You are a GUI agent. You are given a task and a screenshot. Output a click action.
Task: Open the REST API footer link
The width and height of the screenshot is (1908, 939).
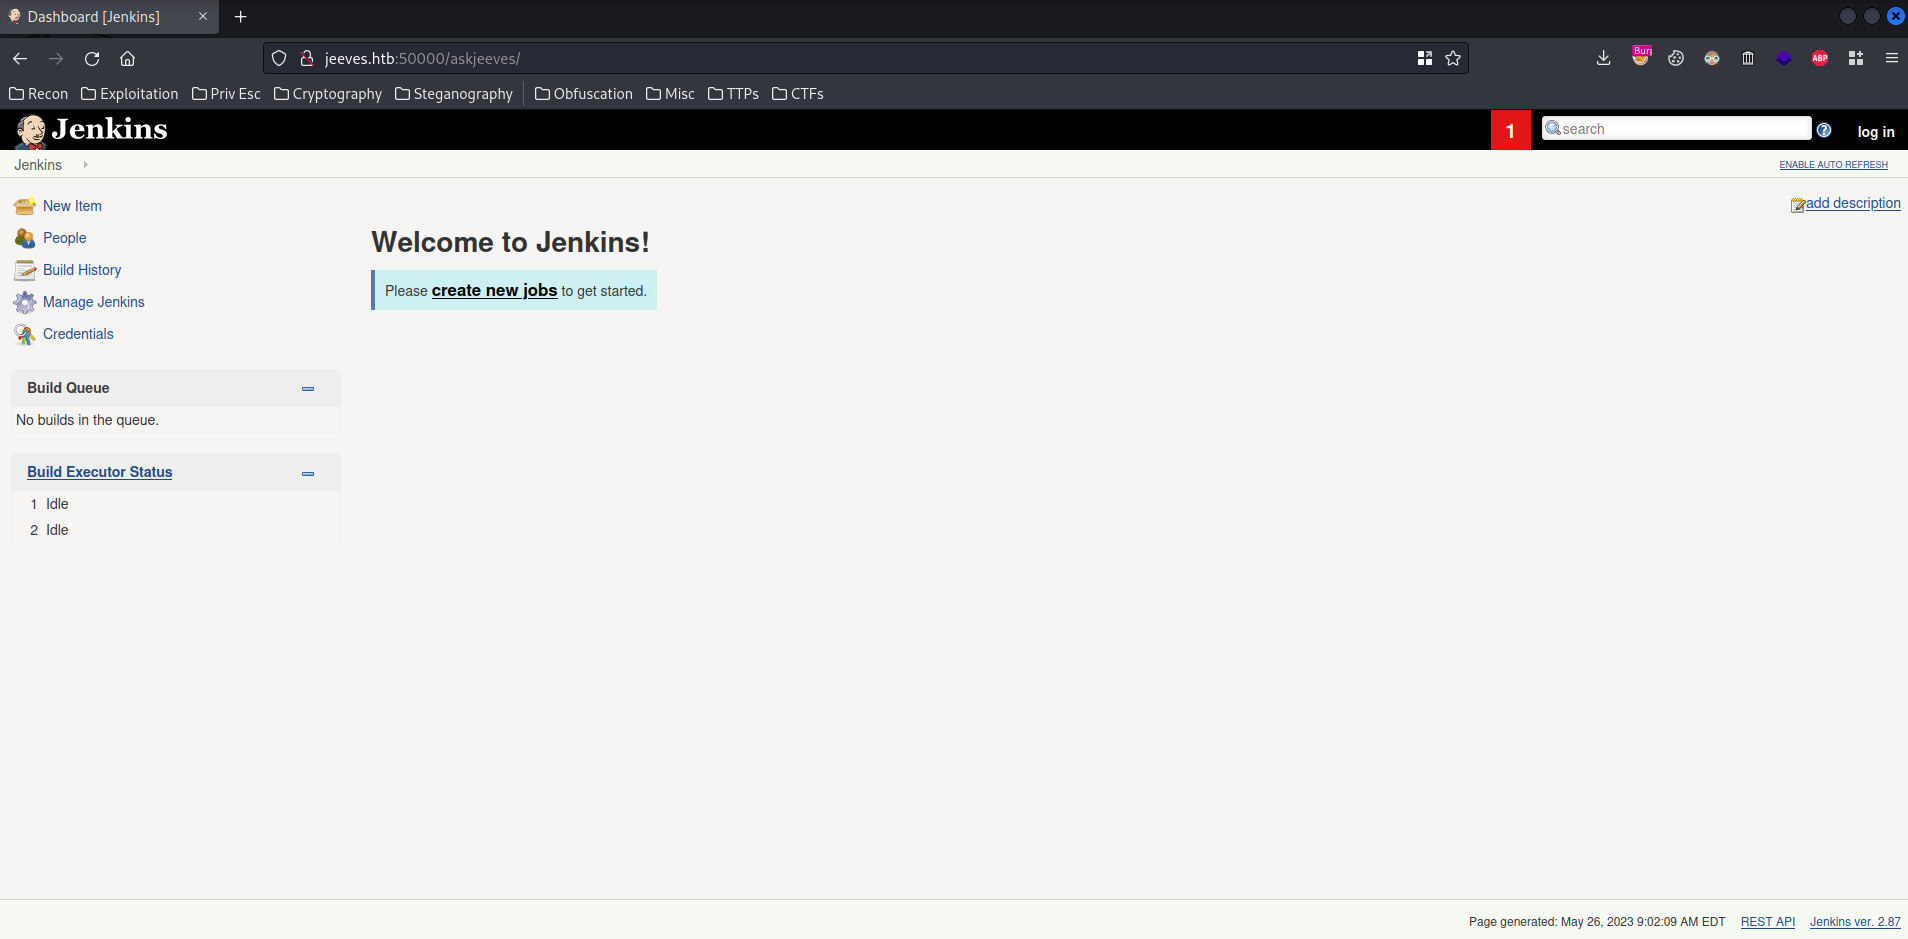[x=1768, y=922]
